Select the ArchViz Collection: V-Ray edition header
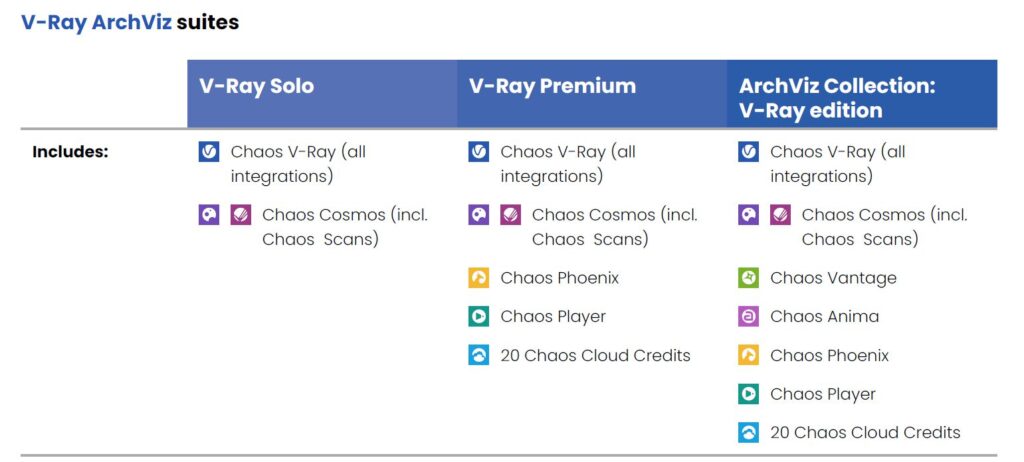Screen dimensions: 1024x462 (x=862, y=93)
